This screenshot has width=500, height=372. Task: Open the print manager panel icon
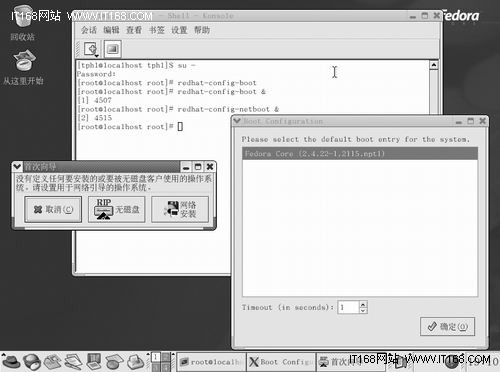[x=136, y=362]
